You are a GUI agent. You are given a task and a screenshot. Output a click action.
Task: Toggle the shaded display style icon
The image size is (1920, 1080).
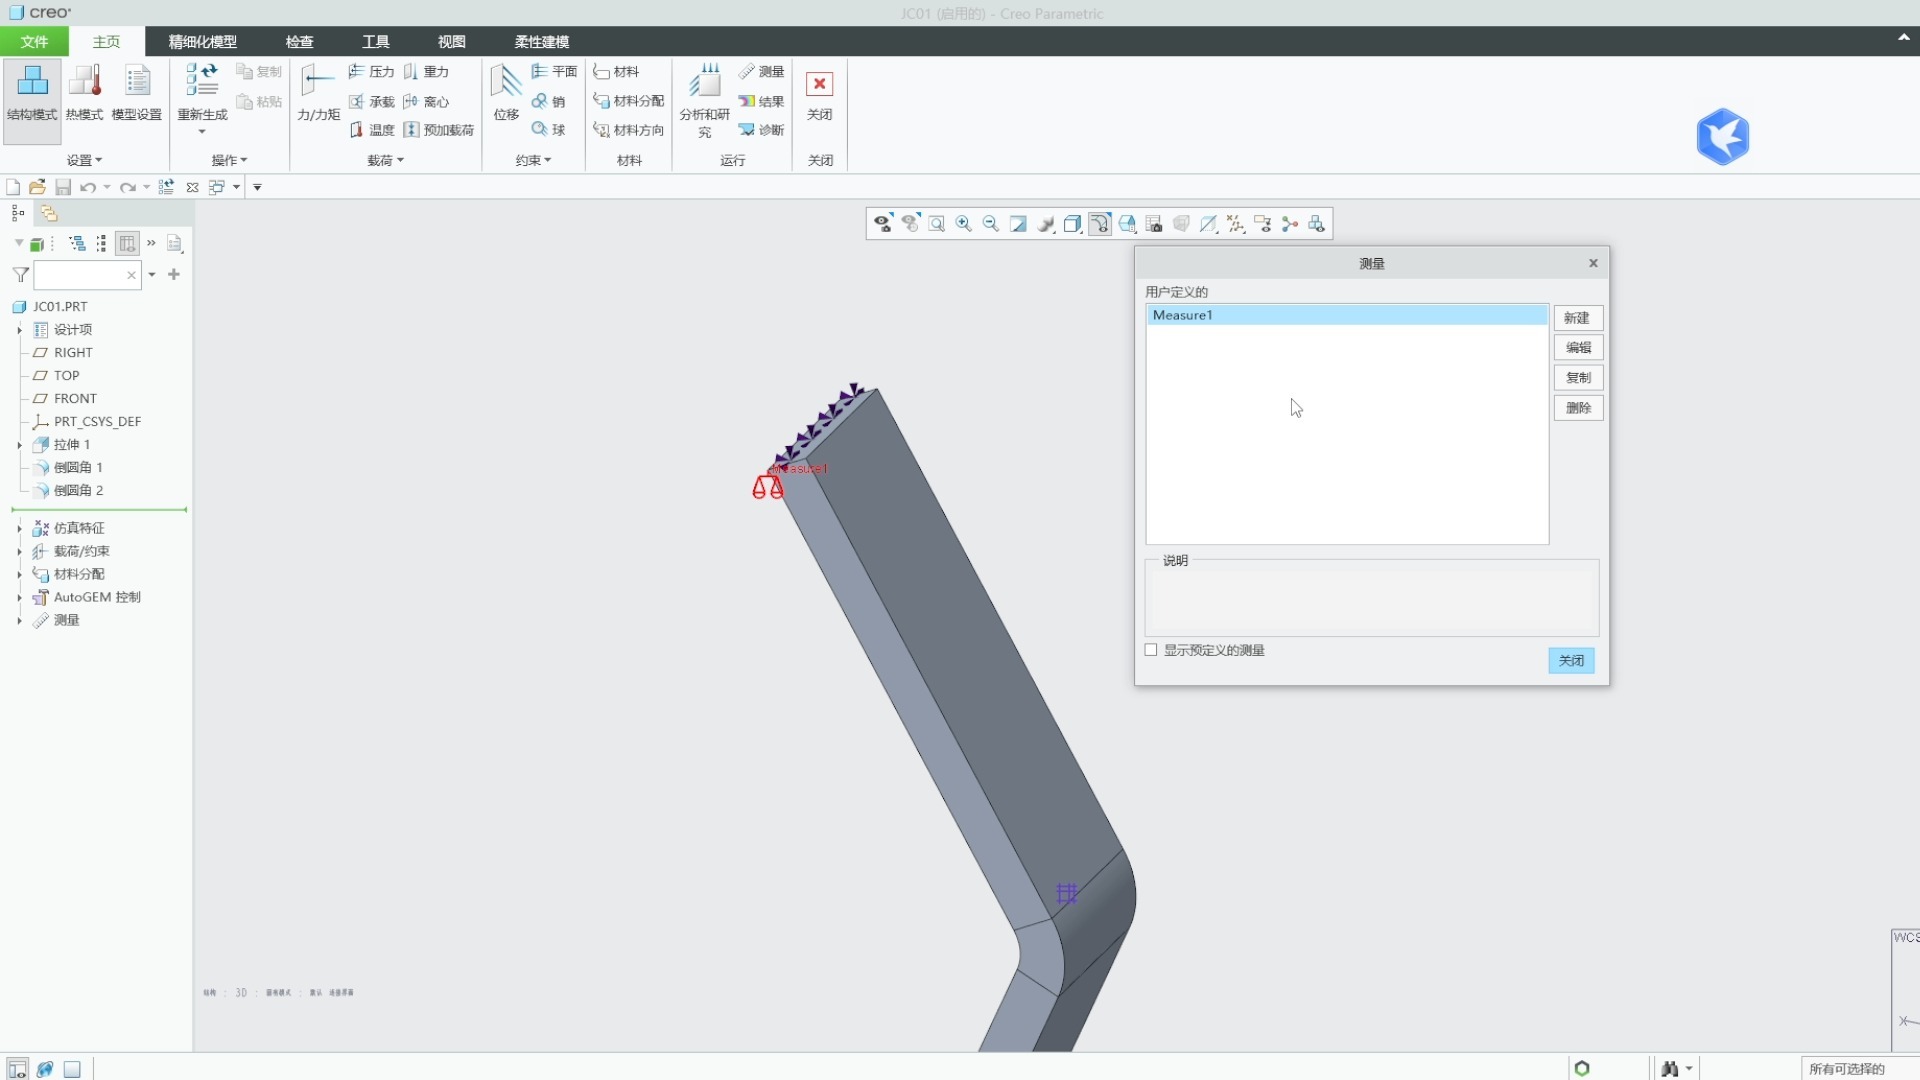(x=1073, y=224)
